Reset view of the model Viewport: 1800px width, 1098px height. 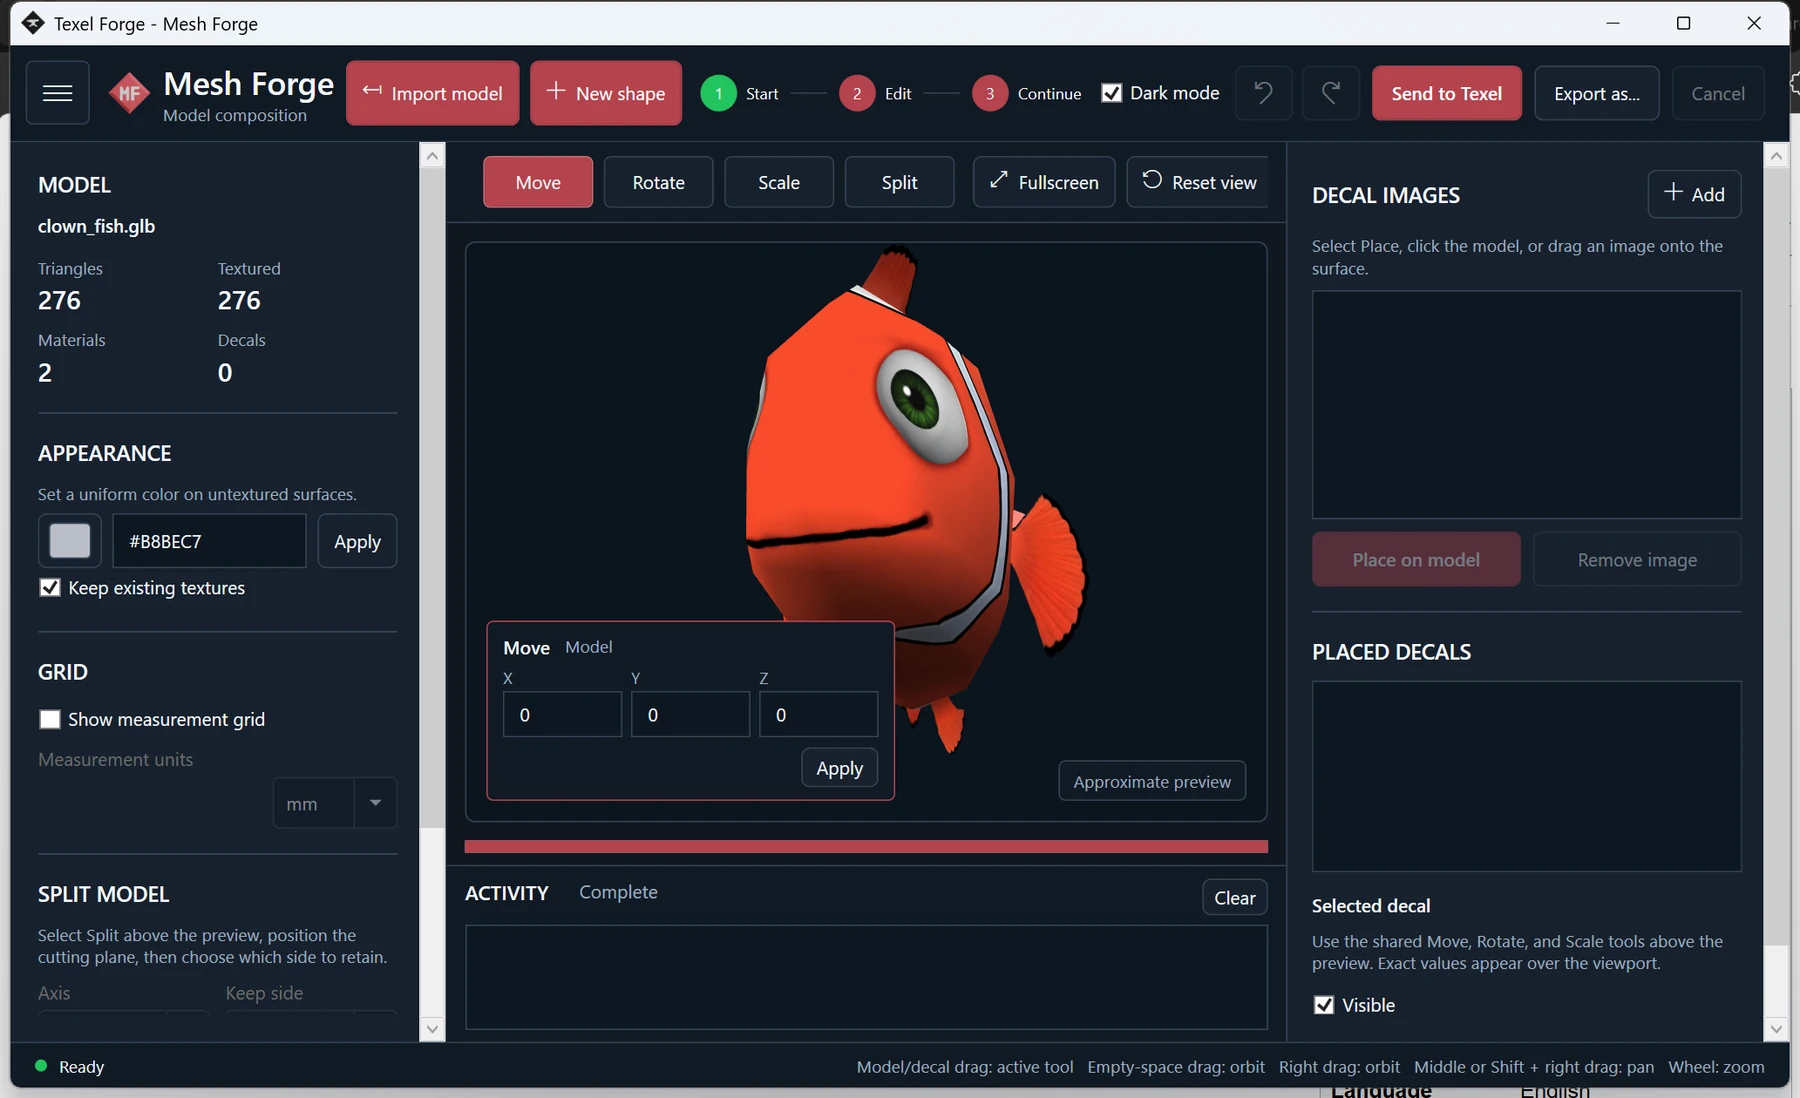[x=1198, y=182]
